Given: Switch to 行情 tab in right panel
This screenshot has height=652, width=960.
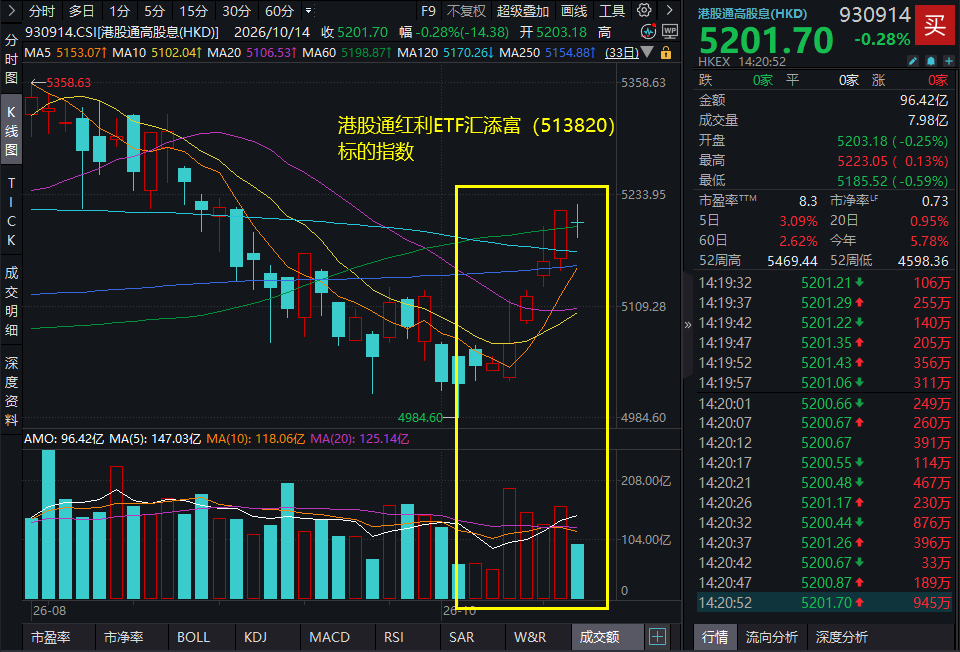Looking at the screenshot, I should [714, 637].
